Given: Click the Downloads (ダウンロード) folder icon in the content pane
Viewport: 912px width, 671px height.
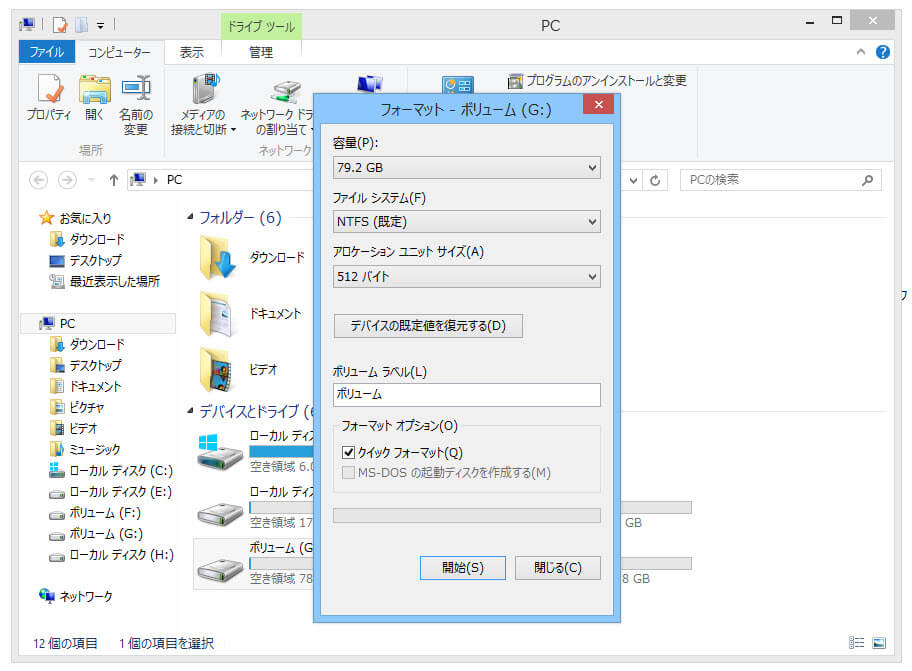Looking at the screenshot, I should tap(218, 258).
